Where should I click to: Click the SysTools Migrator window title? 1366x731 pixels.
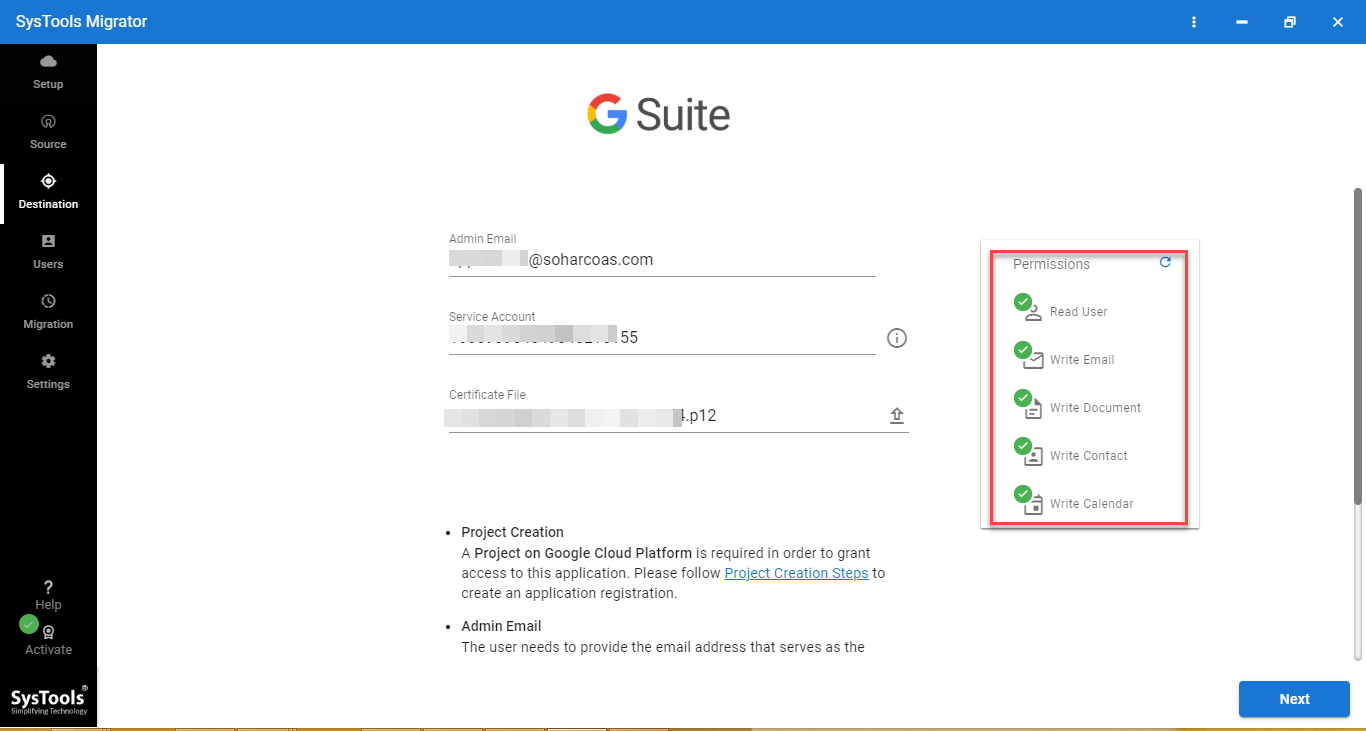pos(81,22)
